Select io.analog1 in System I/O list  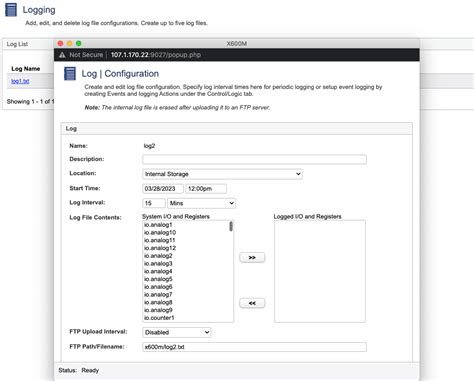pyautogui.click(x=185, y=225)
